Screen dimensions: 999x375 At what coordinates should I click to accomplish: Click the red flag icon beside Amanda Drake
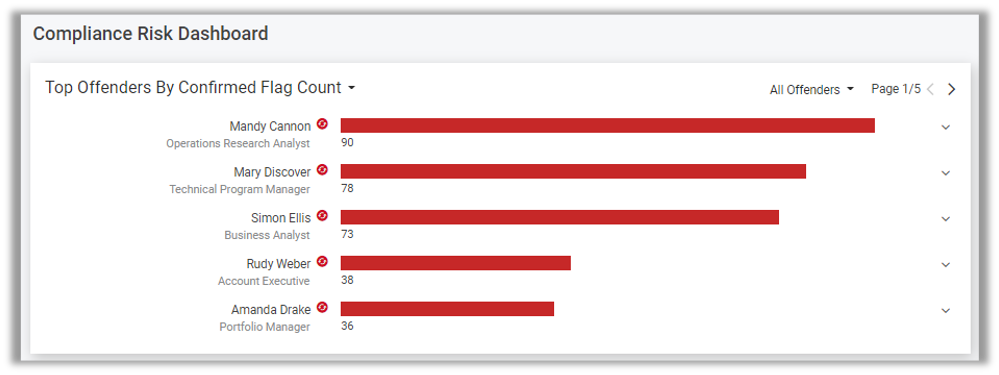tap(322, 308)
